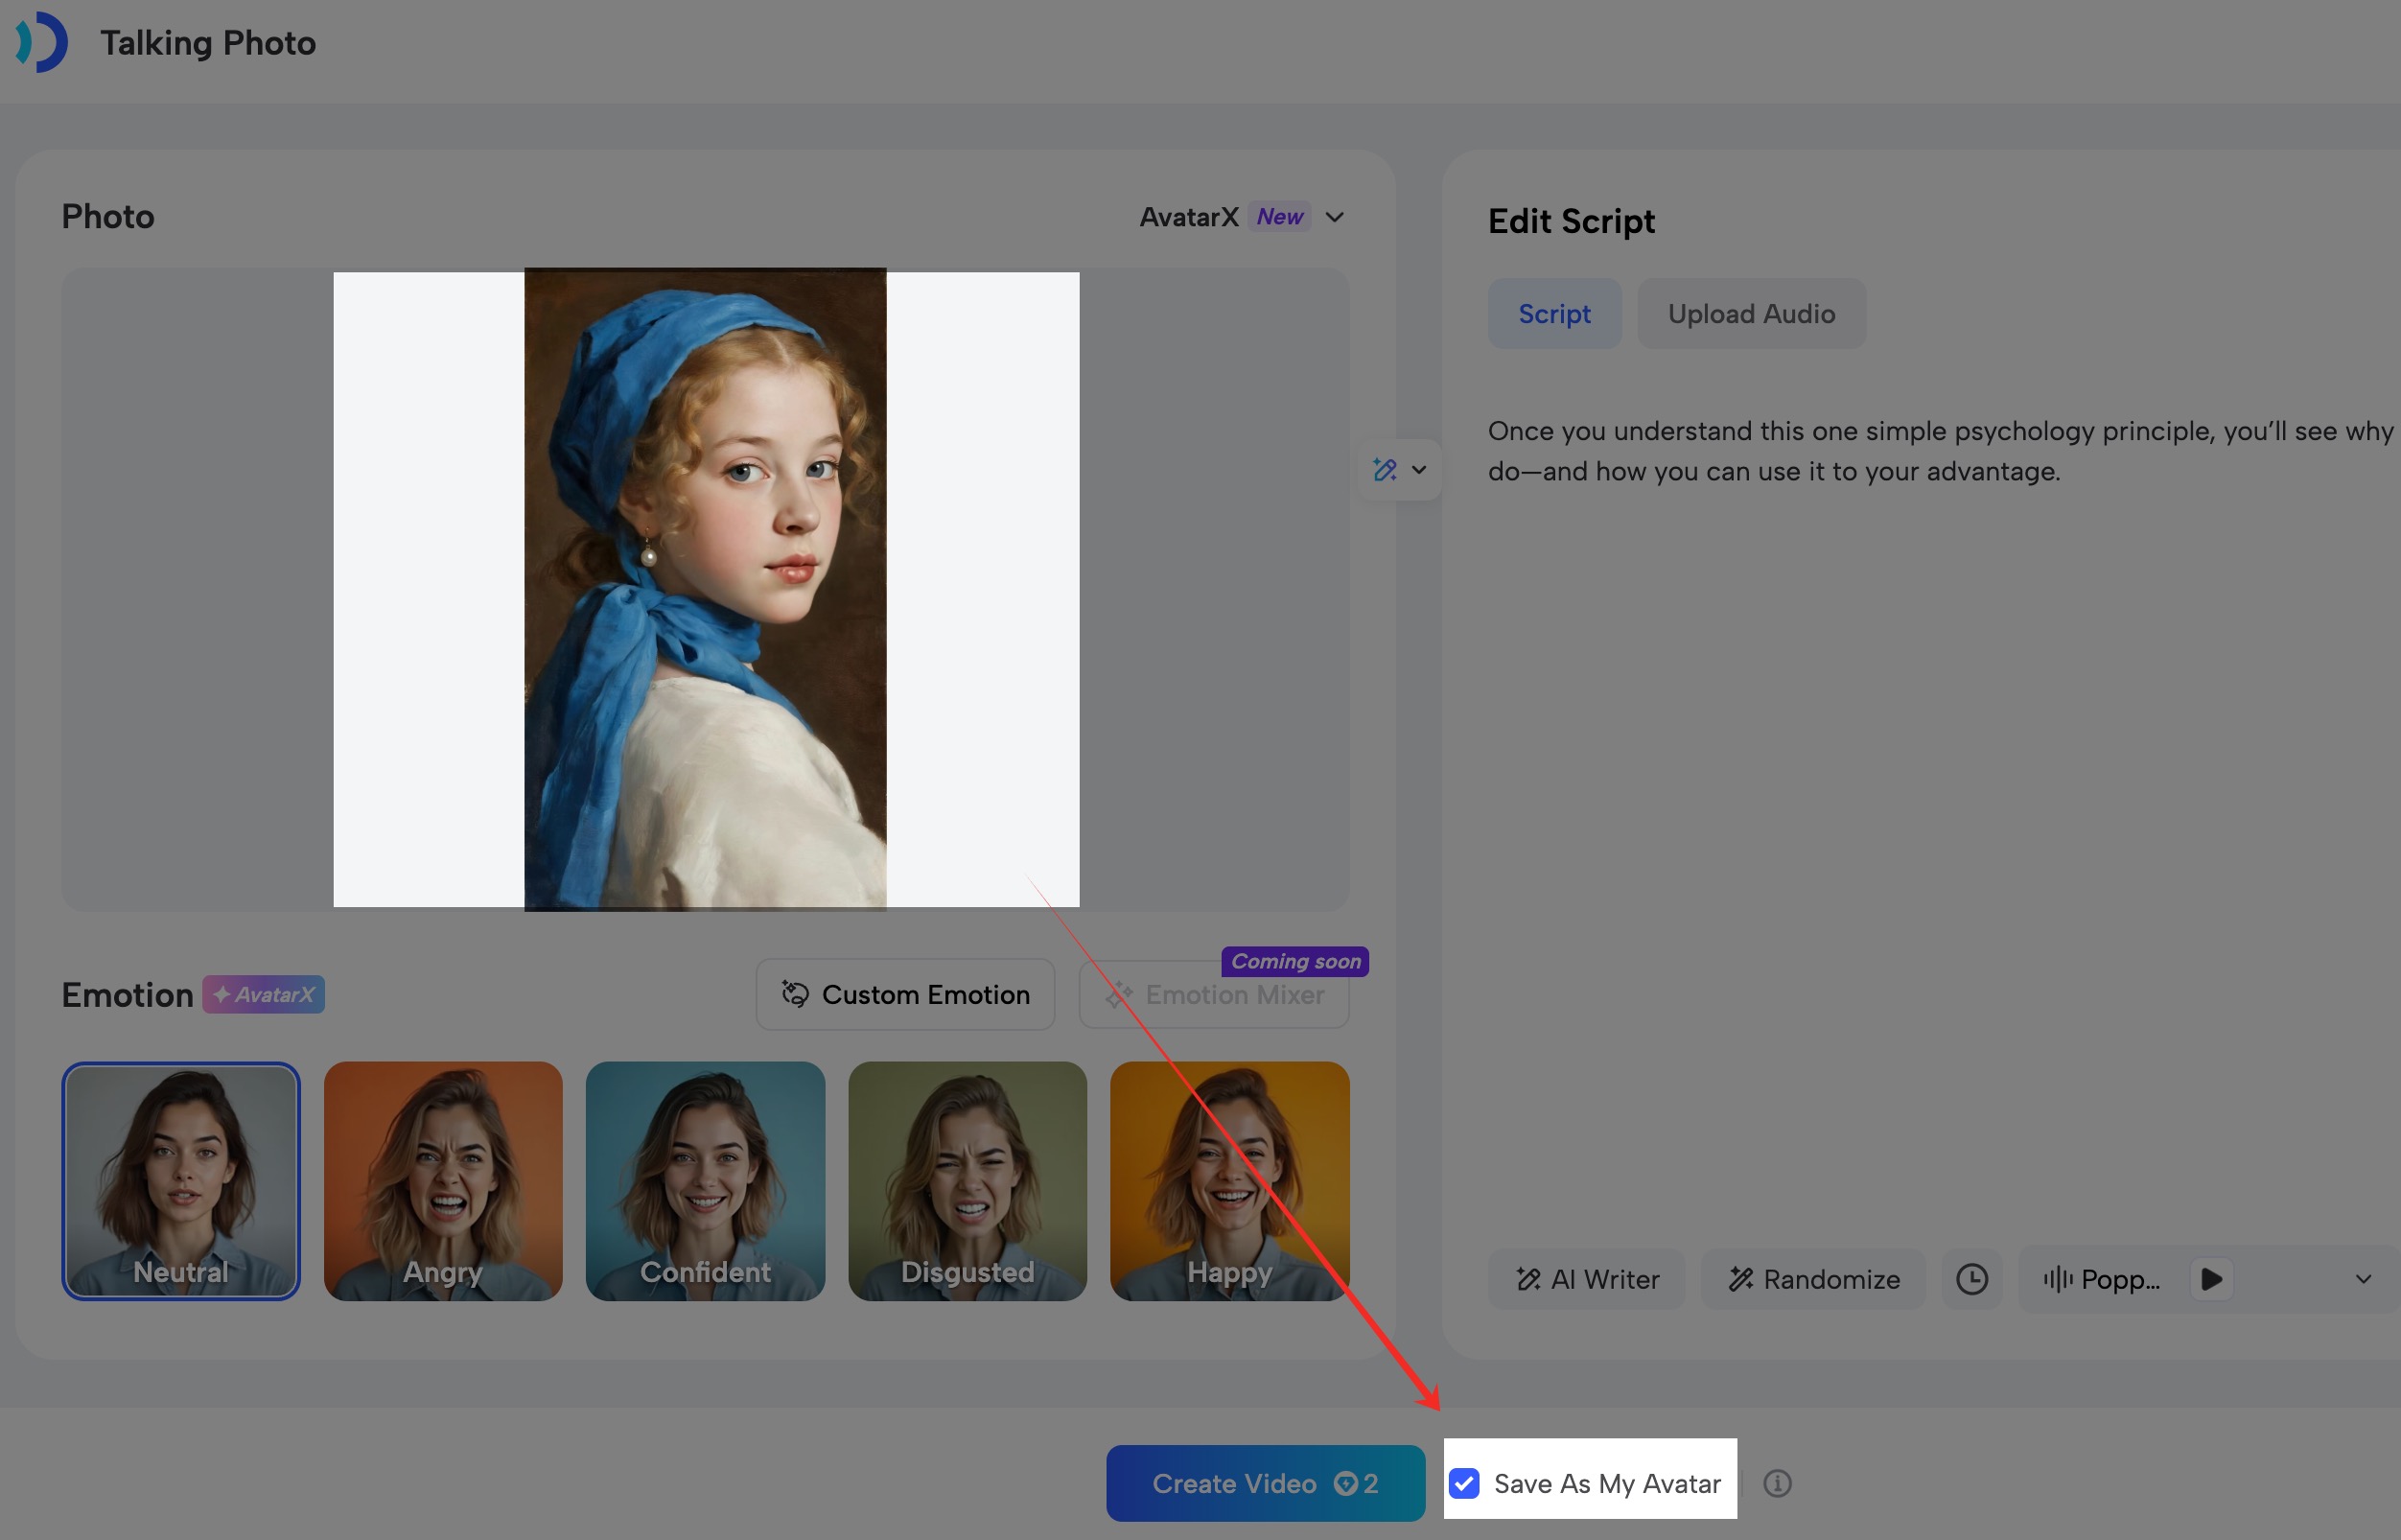2401x1540 pixels.
Task: Click the Randomize script button
Action: click(1813, 1279)
